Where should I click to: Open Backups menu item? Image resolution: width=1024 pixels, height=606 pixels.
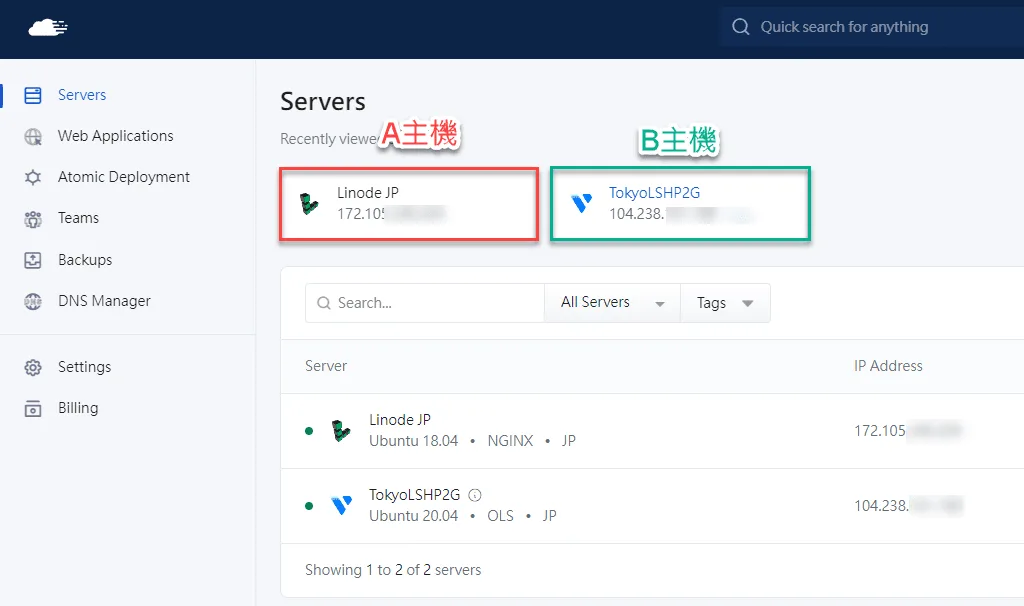point(85,260)
